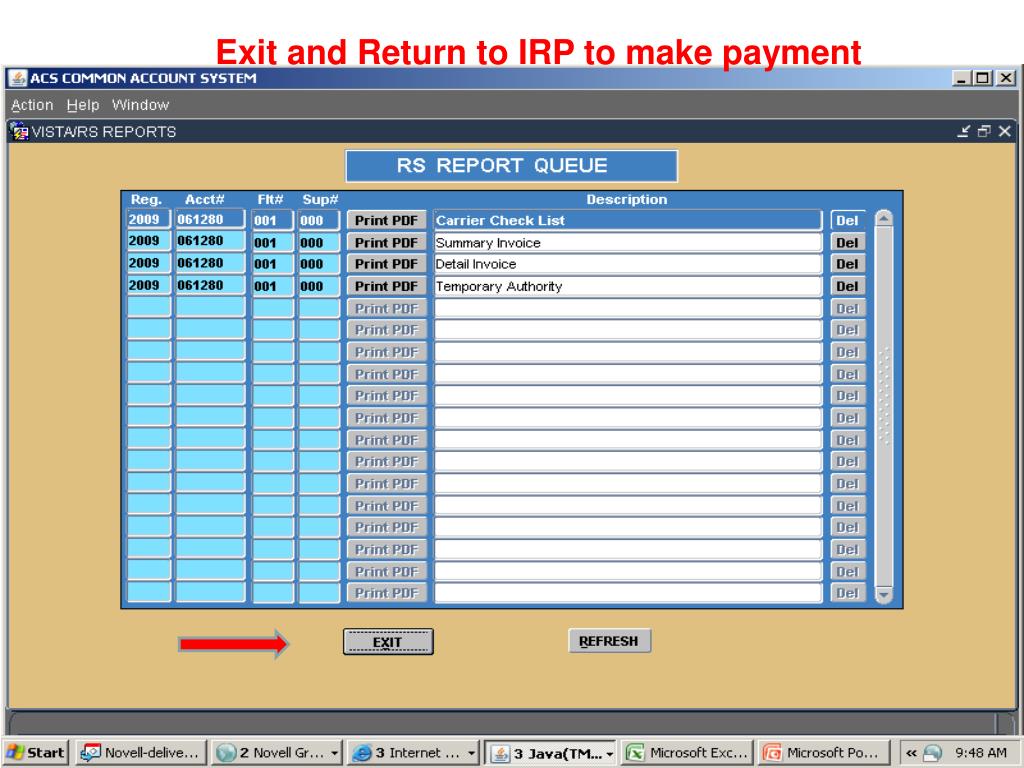Switch to Novell-delivered taskbar item

(141, 752)
